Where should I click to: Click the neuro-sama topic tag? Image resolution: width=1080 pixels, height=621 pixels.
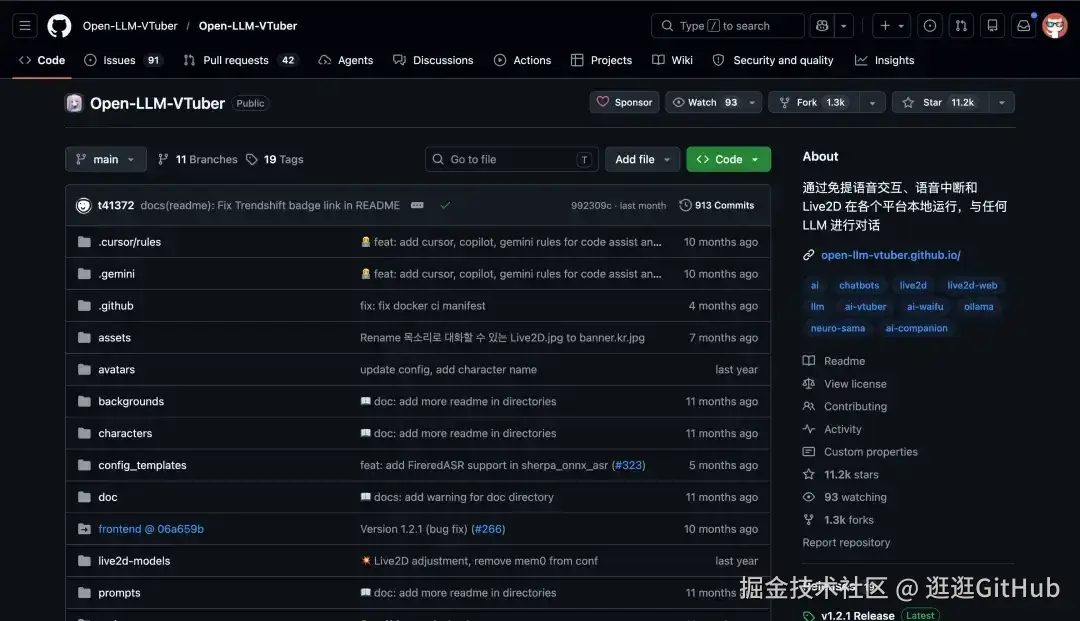838,328
